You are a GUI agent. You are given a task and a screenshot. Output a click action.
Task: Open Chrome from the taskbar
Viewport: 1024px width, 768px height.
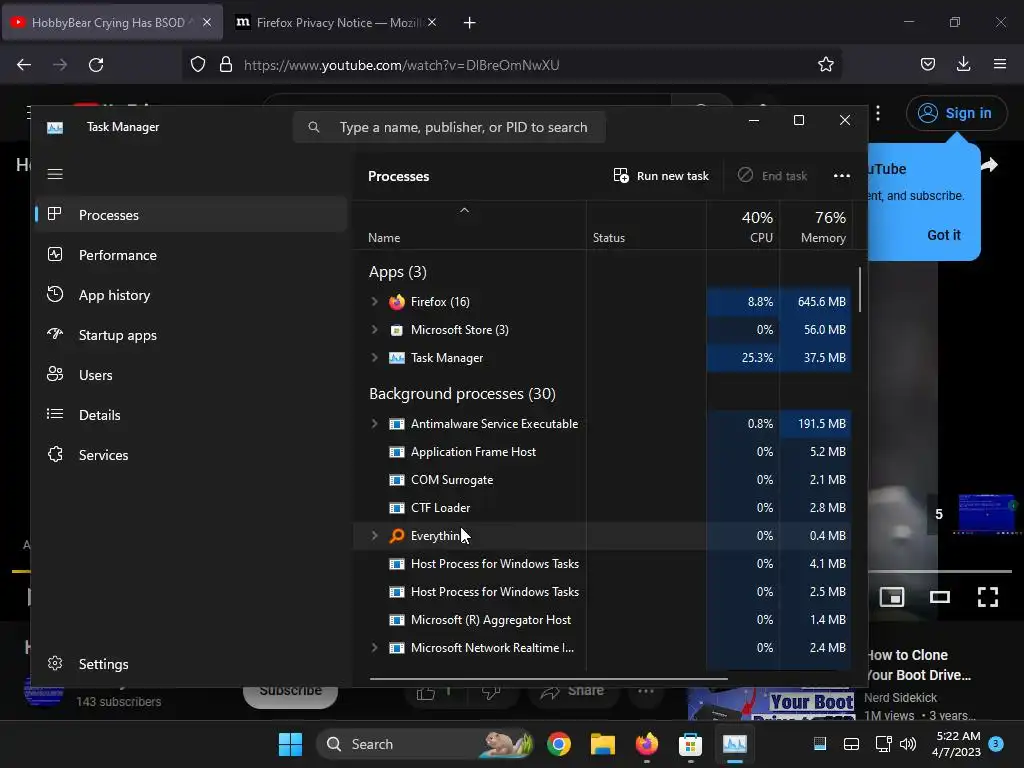[x=558, y=744]
